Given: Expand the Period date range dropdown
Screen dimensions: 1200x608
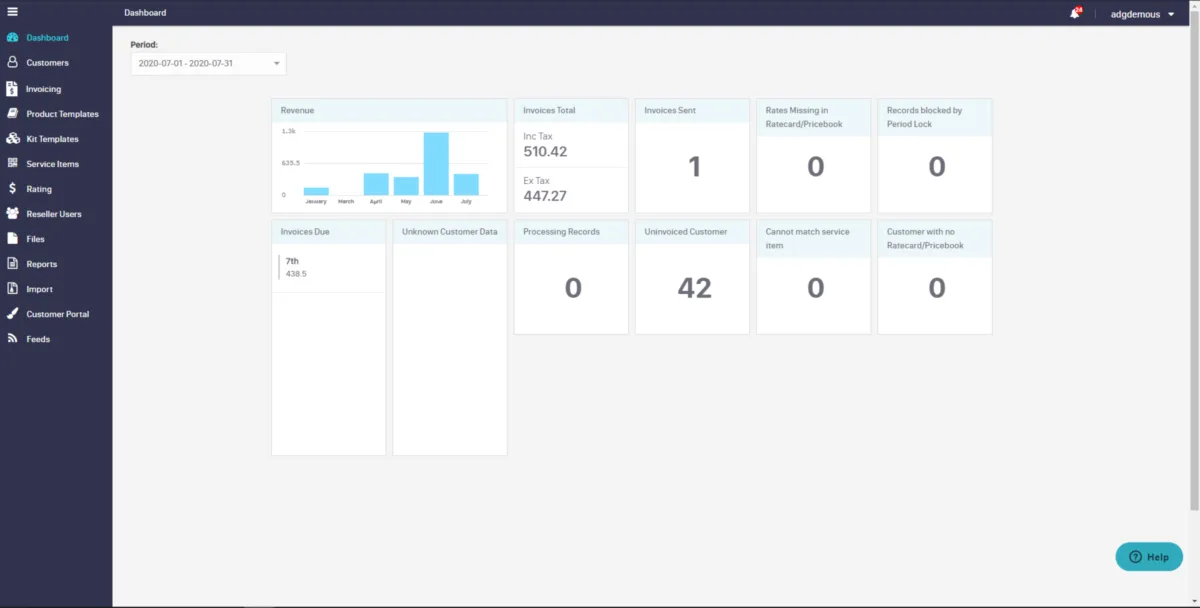Looking at the screenshot, I should click(208, 64).
